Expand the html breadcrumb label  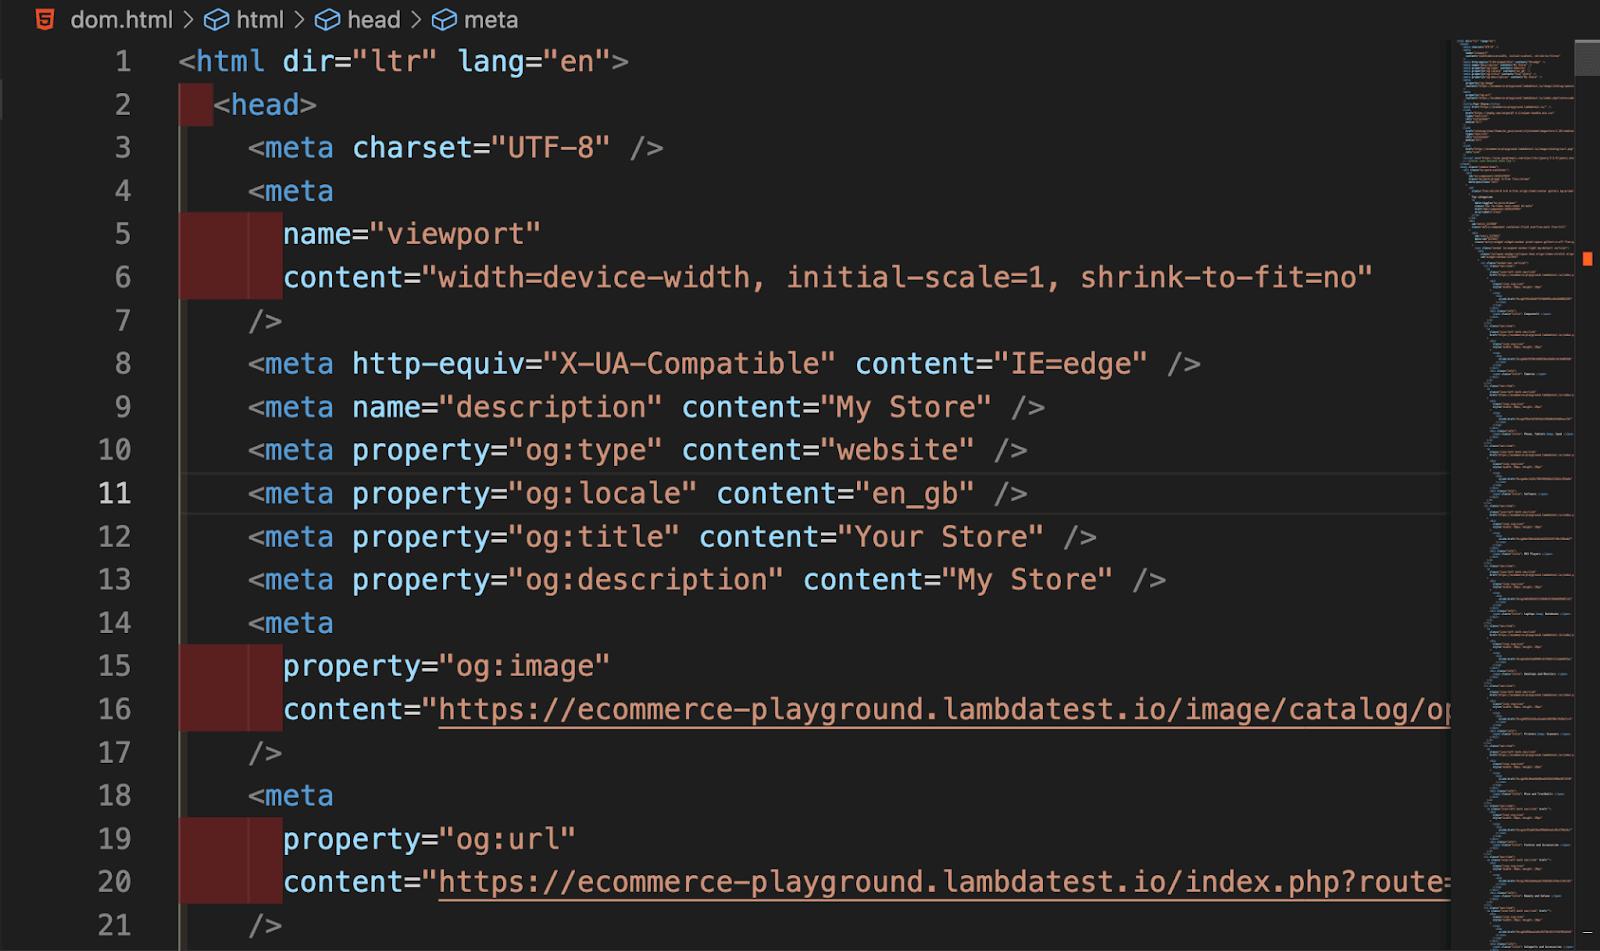tap(260, 20)
